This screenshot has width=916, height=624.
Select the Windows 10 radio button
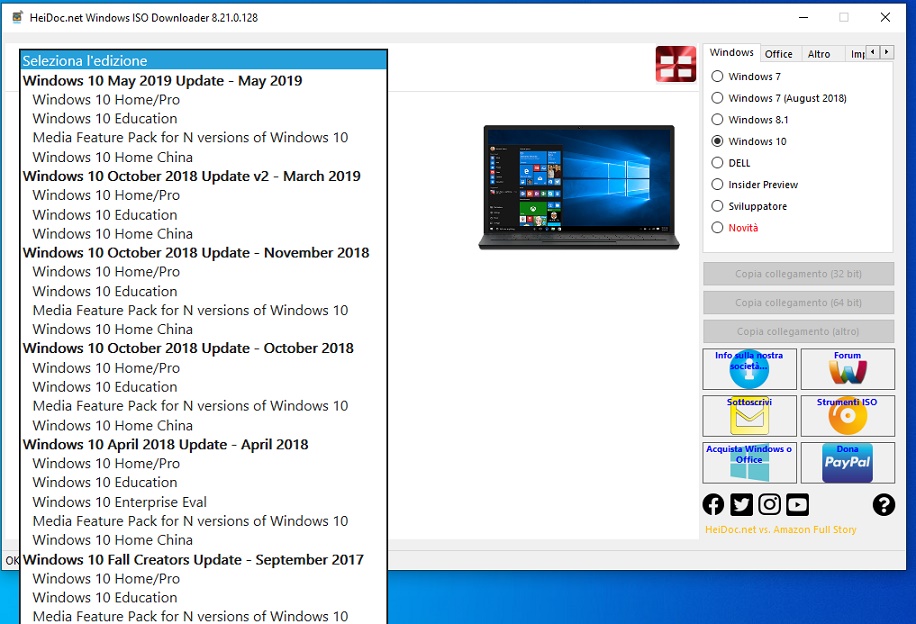click(748, 141)
